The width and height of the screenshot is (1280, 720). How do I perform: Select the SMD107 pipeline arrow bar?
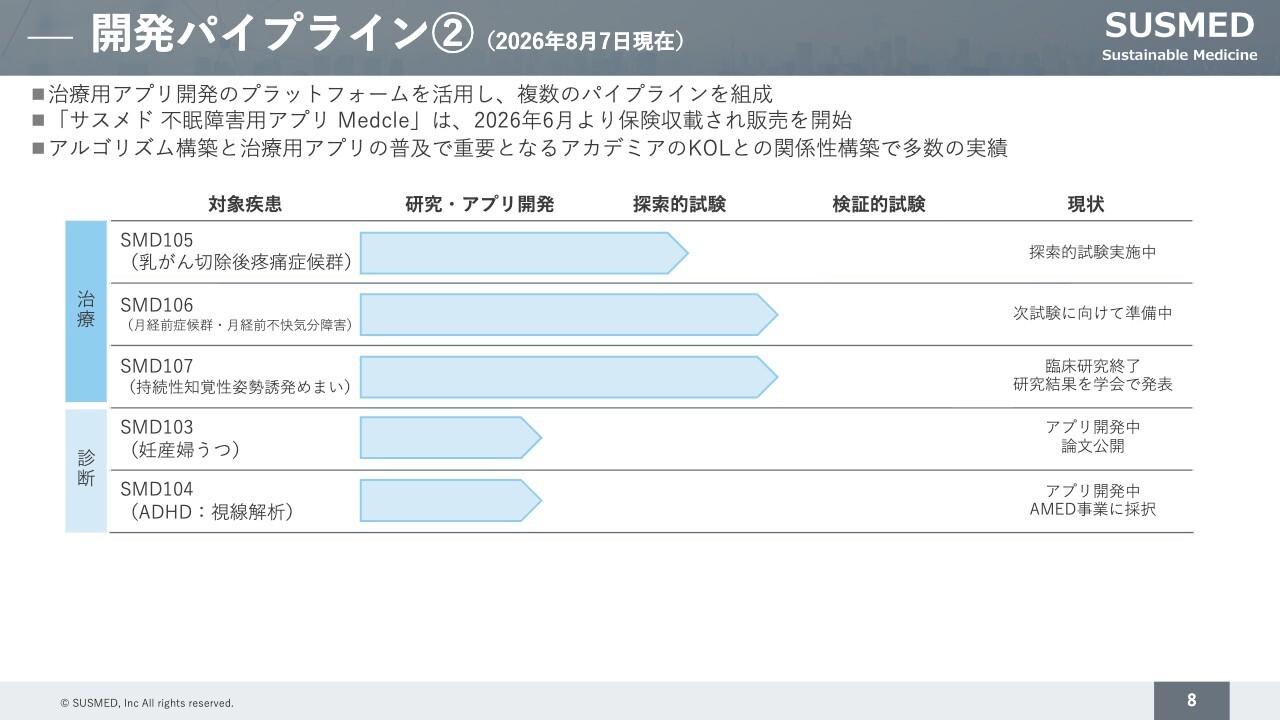[x=568, y=377]
